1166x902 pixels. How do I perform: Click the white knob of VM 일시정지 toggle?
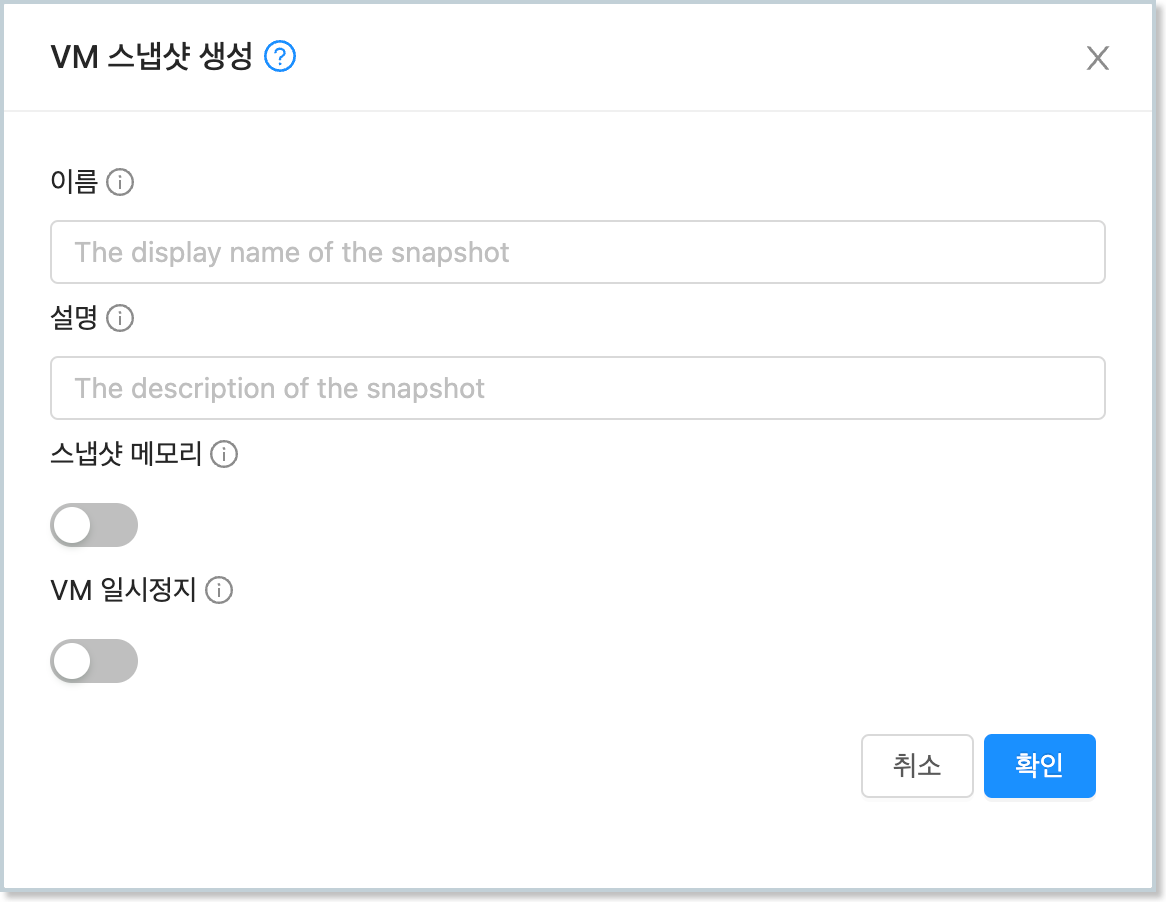[72, 661]
